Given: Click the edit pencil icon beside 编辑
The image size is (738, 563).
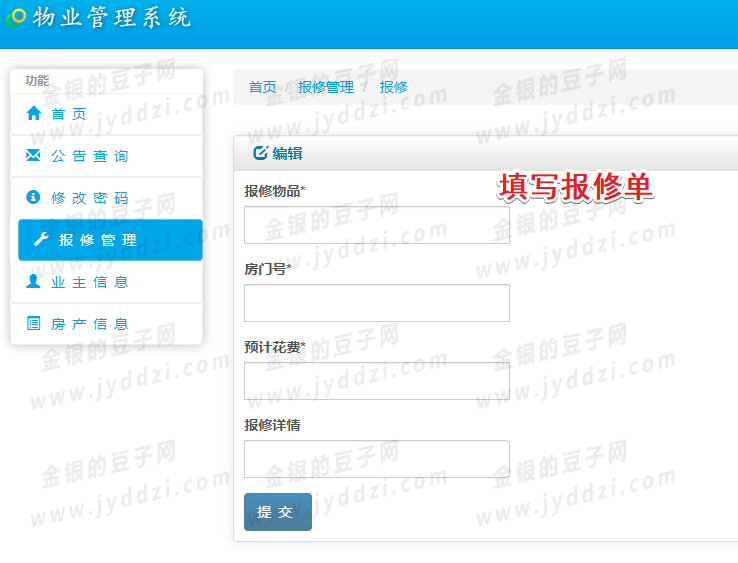Looking at the screenshot, I should 260,153.
